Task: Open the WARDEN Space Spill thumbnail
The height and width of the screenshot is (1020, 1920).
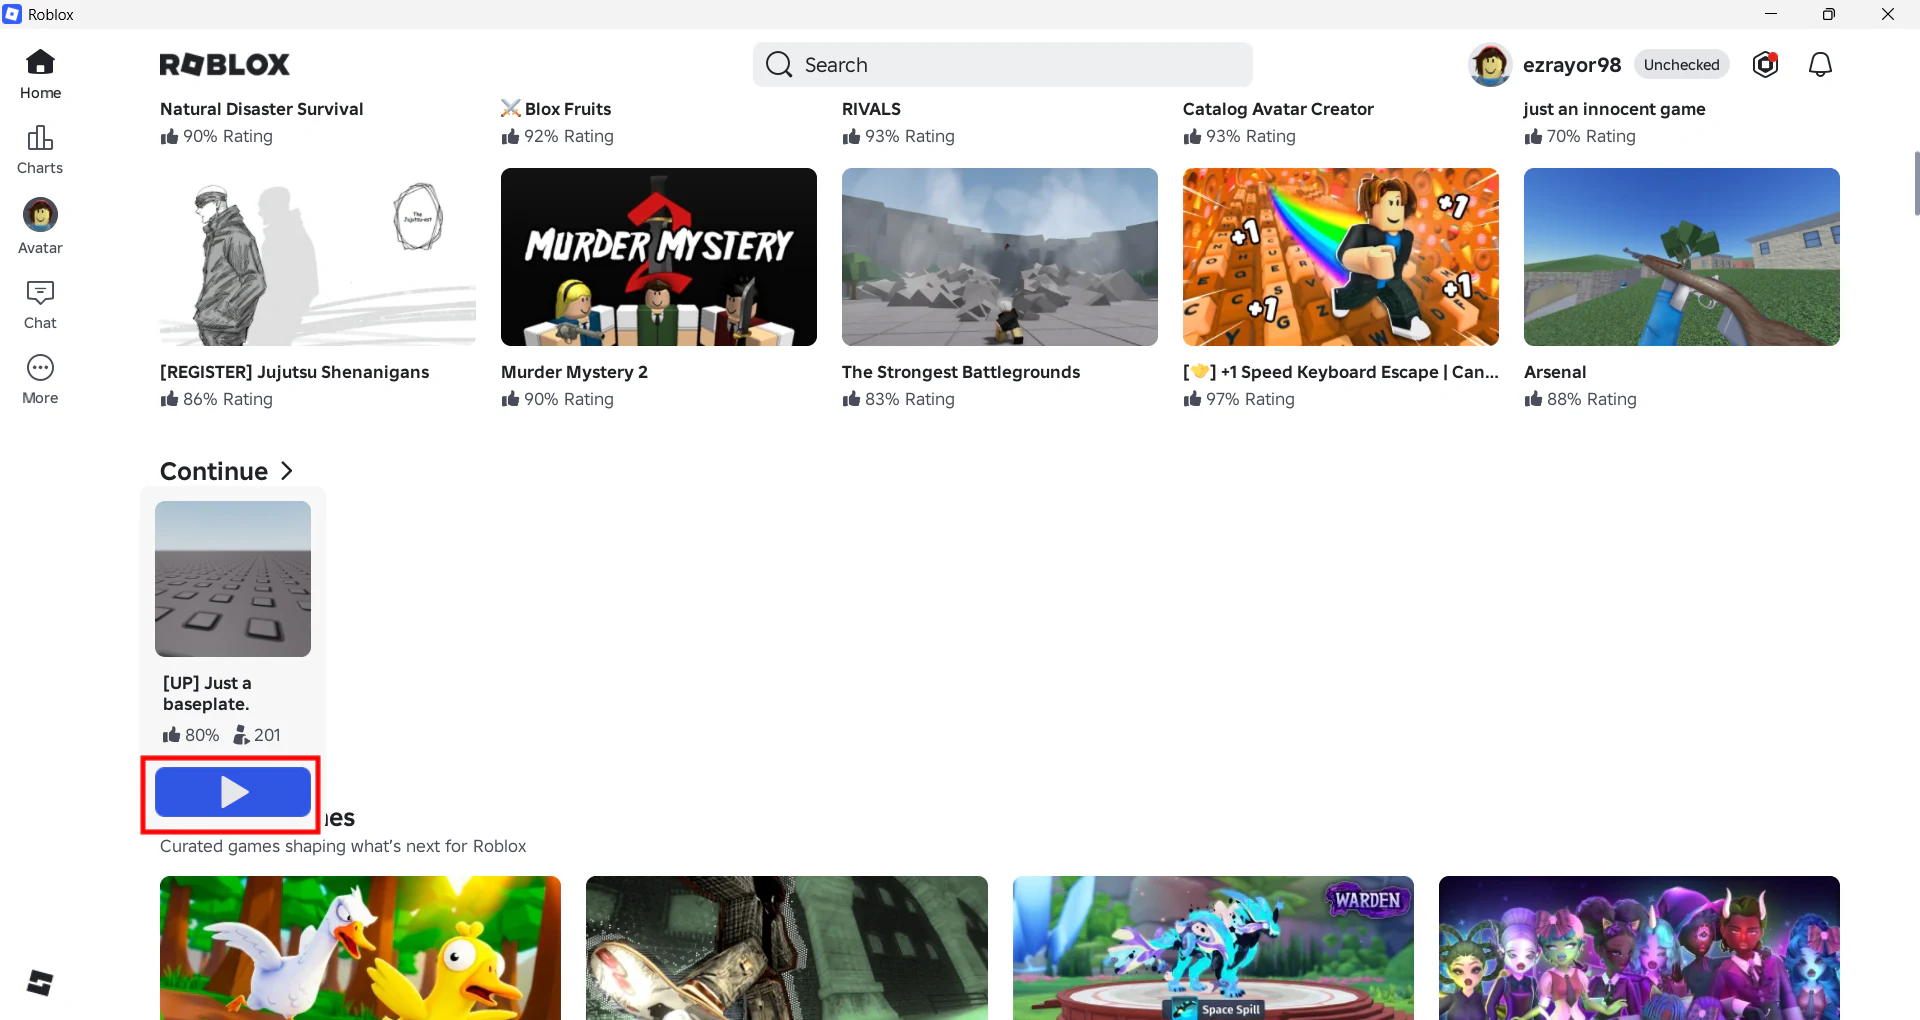Action: tap(1213, 948)
